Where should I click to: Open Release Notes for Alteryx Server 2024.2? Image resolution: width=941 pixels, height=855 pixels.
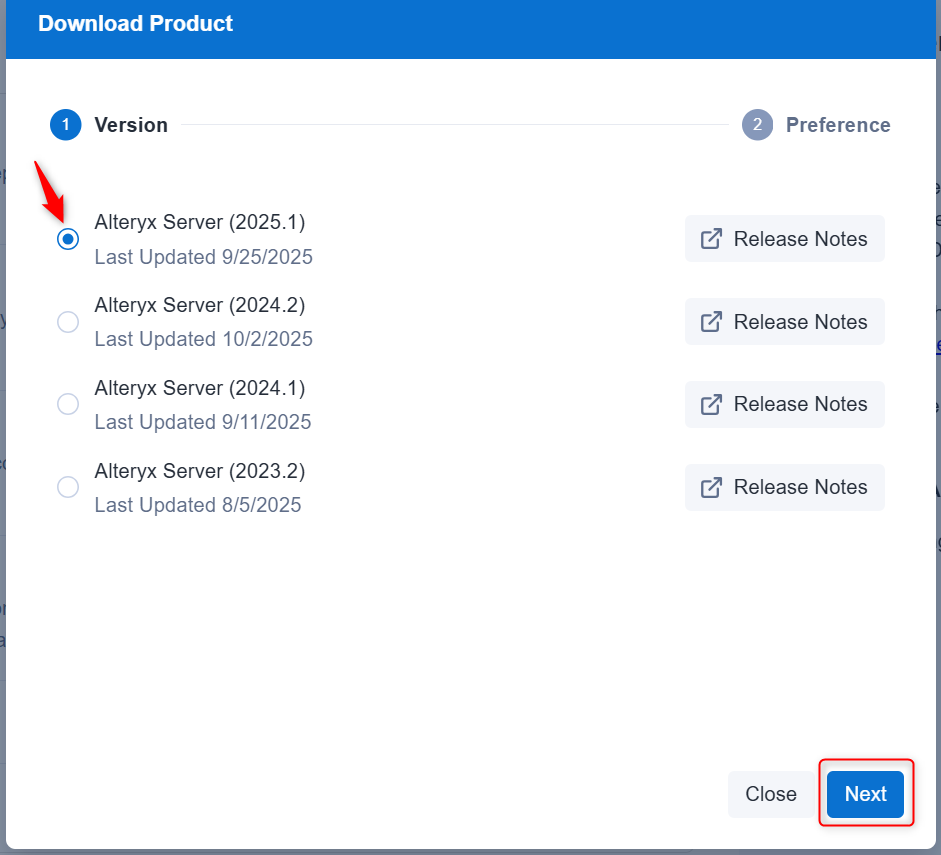[785, 322]
